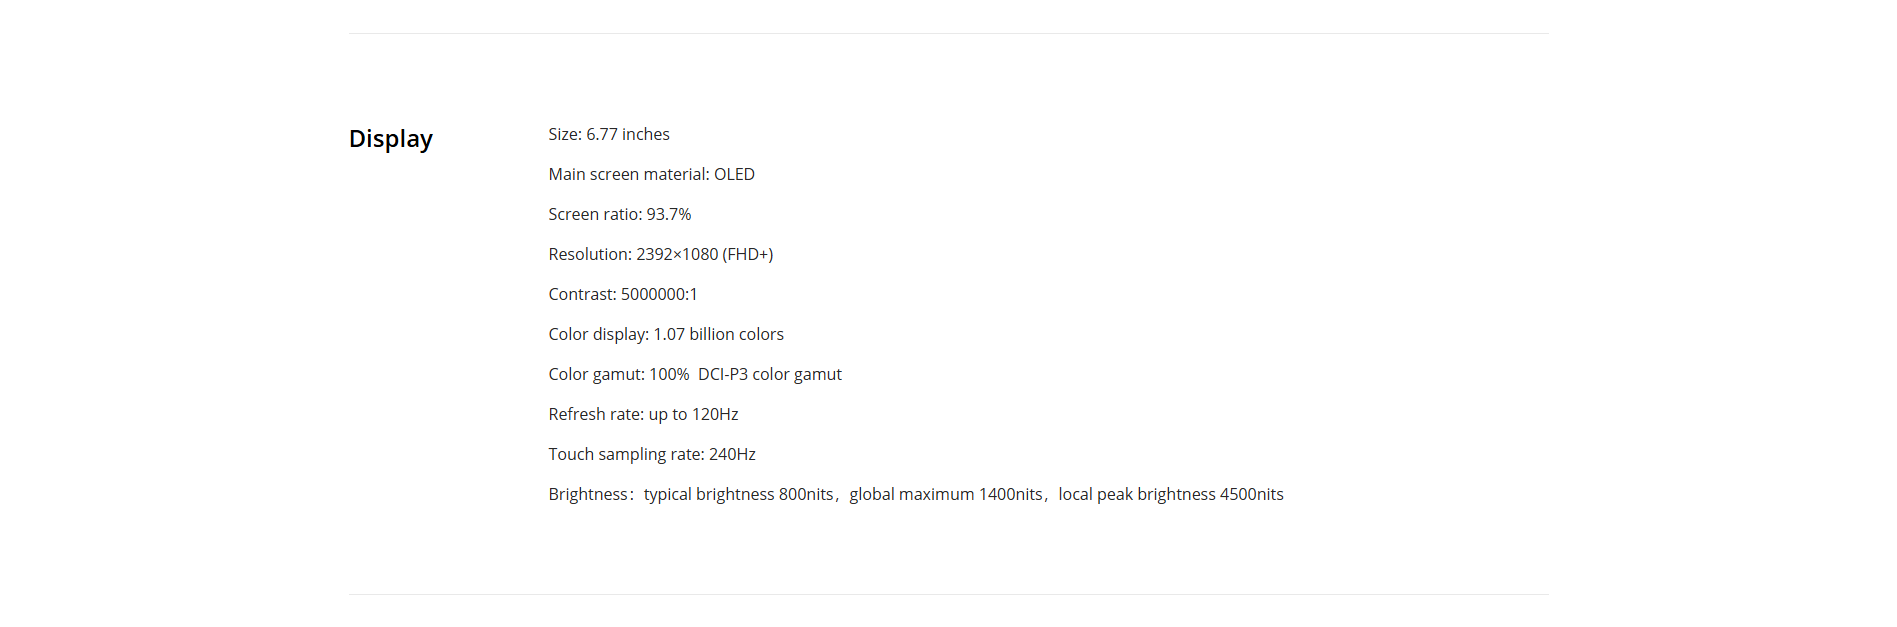Image resolution: width=1897 pixels, height=627 pixels.
Task: Click the Color gamut: 100% text
Action: click(619, 374)
